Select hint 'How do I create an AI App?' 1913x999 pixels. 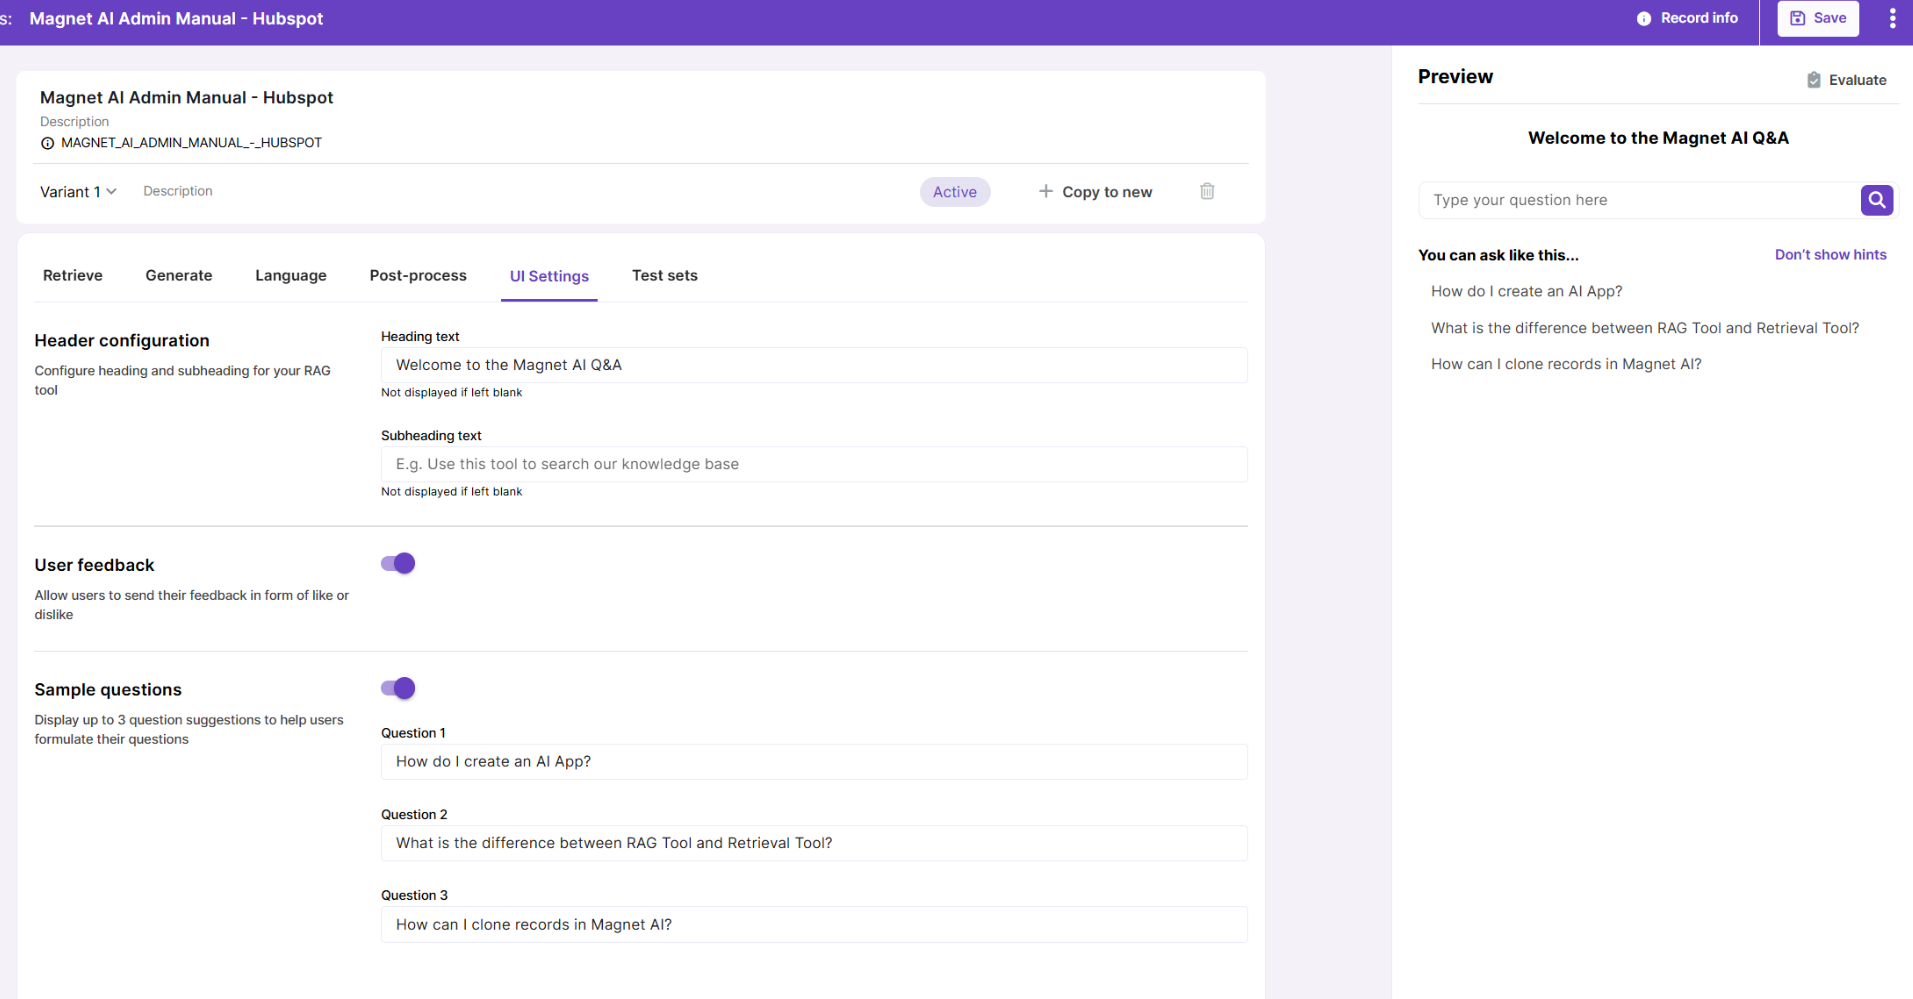[x=1526, y=292]
